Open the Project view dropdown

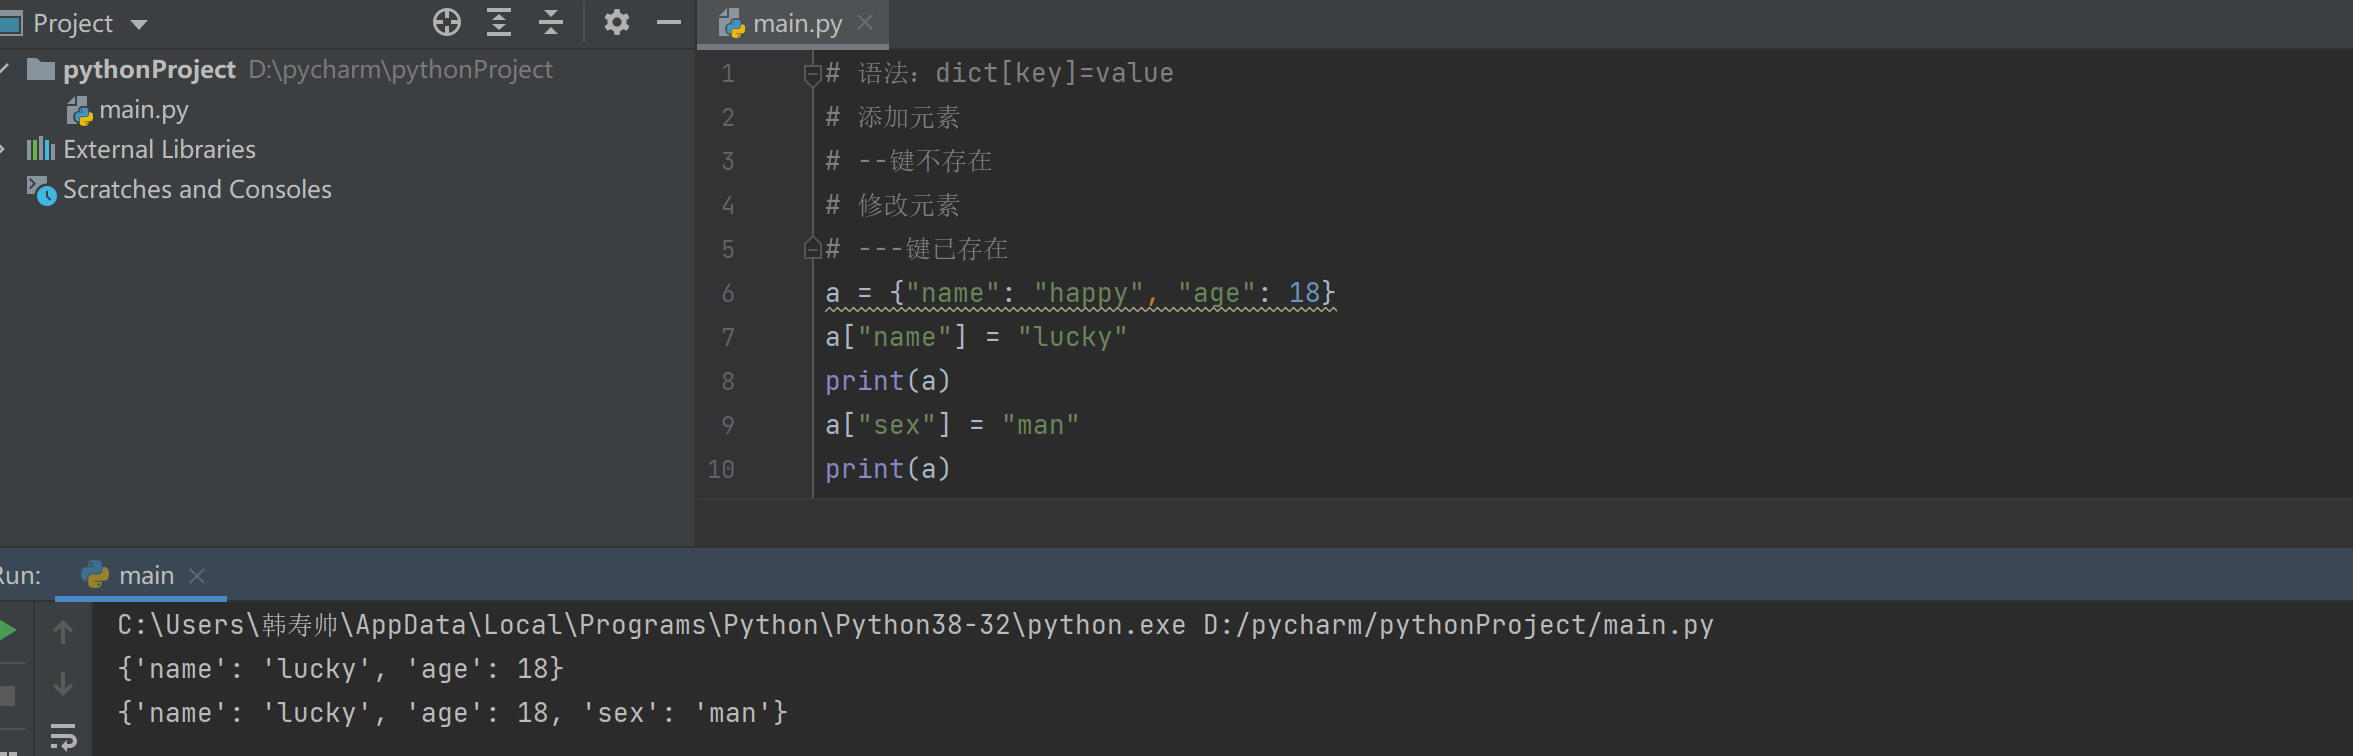[139, 24]
